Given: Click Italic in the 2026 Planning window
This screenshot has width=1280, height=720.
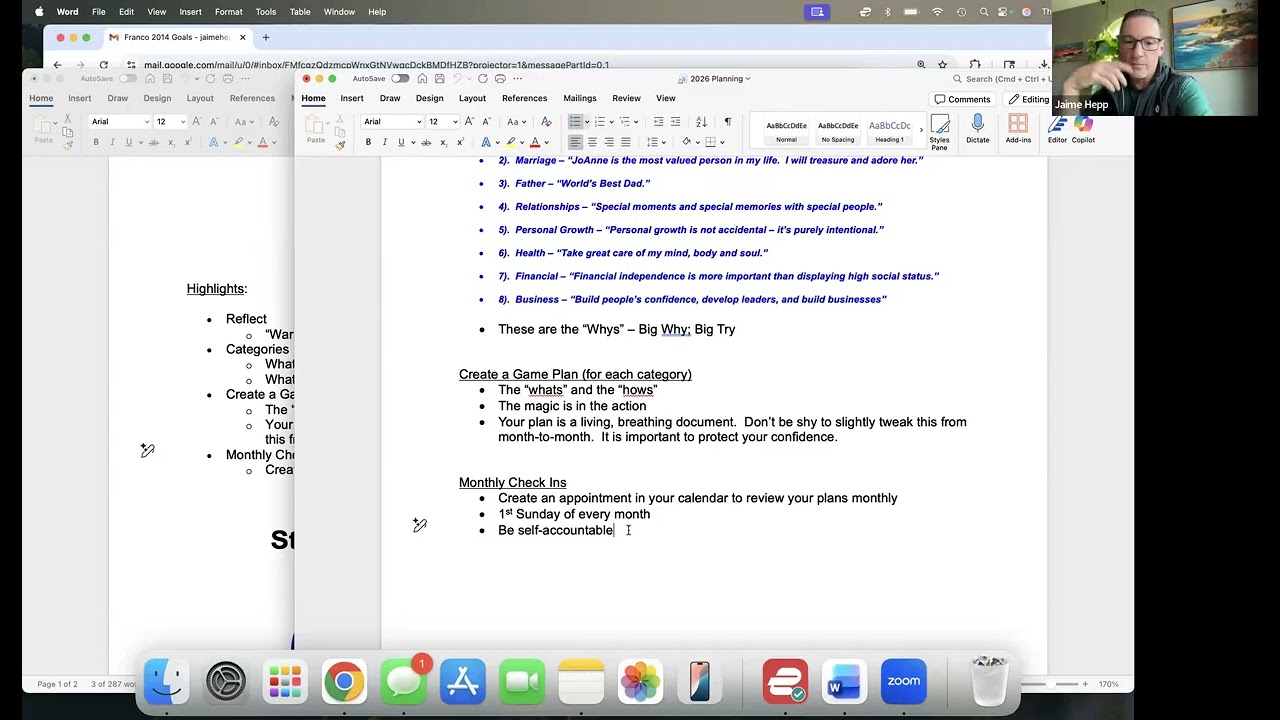Looking at the screenshot, I should click(384, 142).
